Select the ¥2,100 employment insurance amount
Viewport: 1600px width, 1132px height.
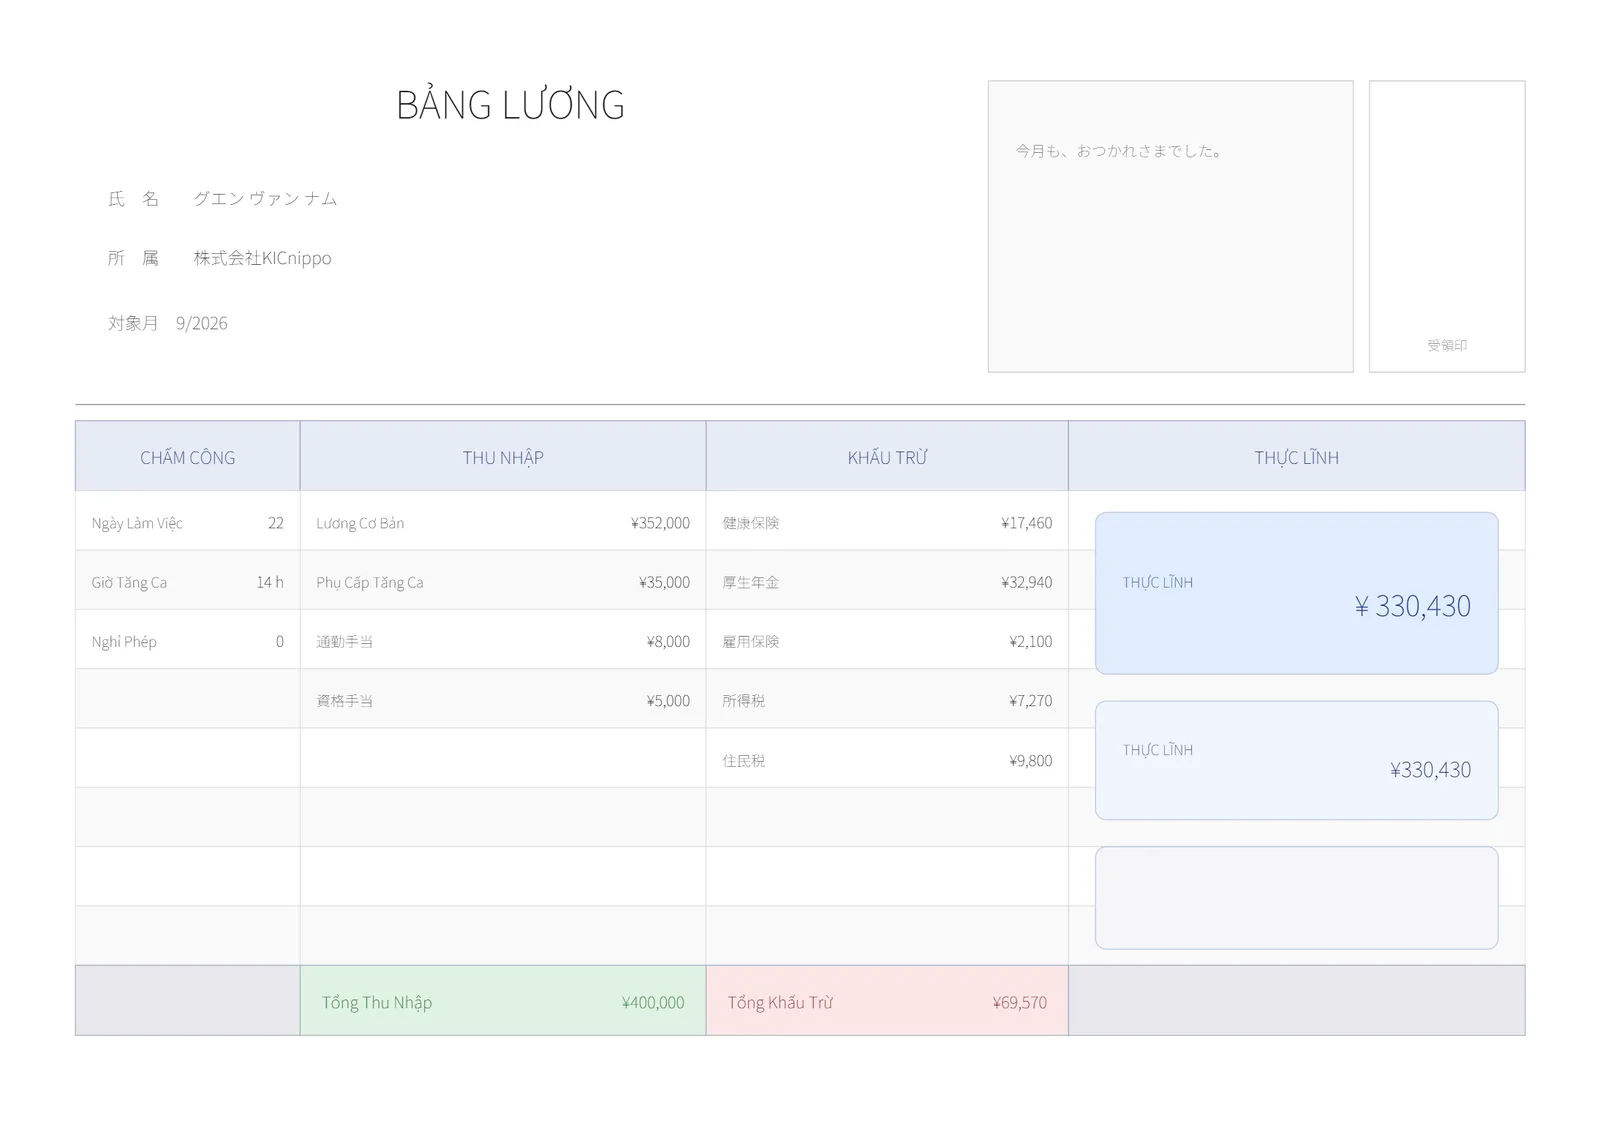[x=1030, y=642]
